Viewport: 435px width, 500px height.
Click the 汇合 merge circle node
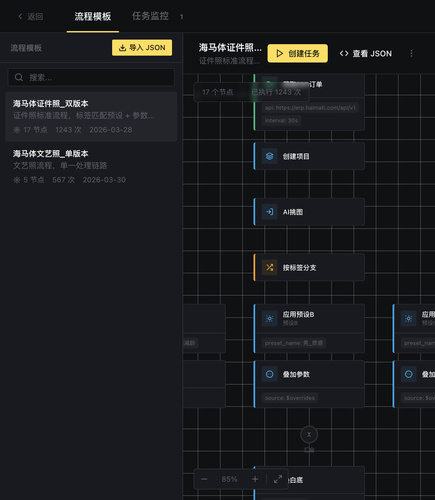(309, 434)
